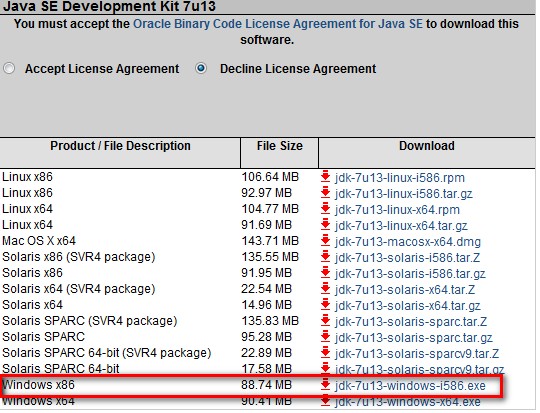The image size is (540, 413).
Task: Click the Windows x86 product cell
Action: tap(38, 384)
